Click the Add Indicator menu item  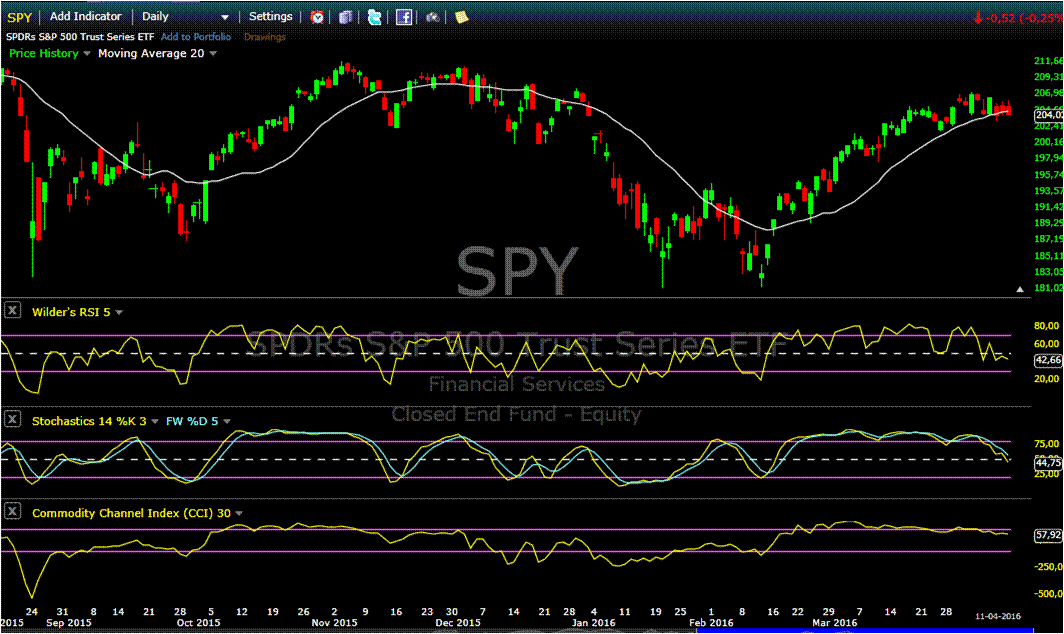tap(86, 16)
